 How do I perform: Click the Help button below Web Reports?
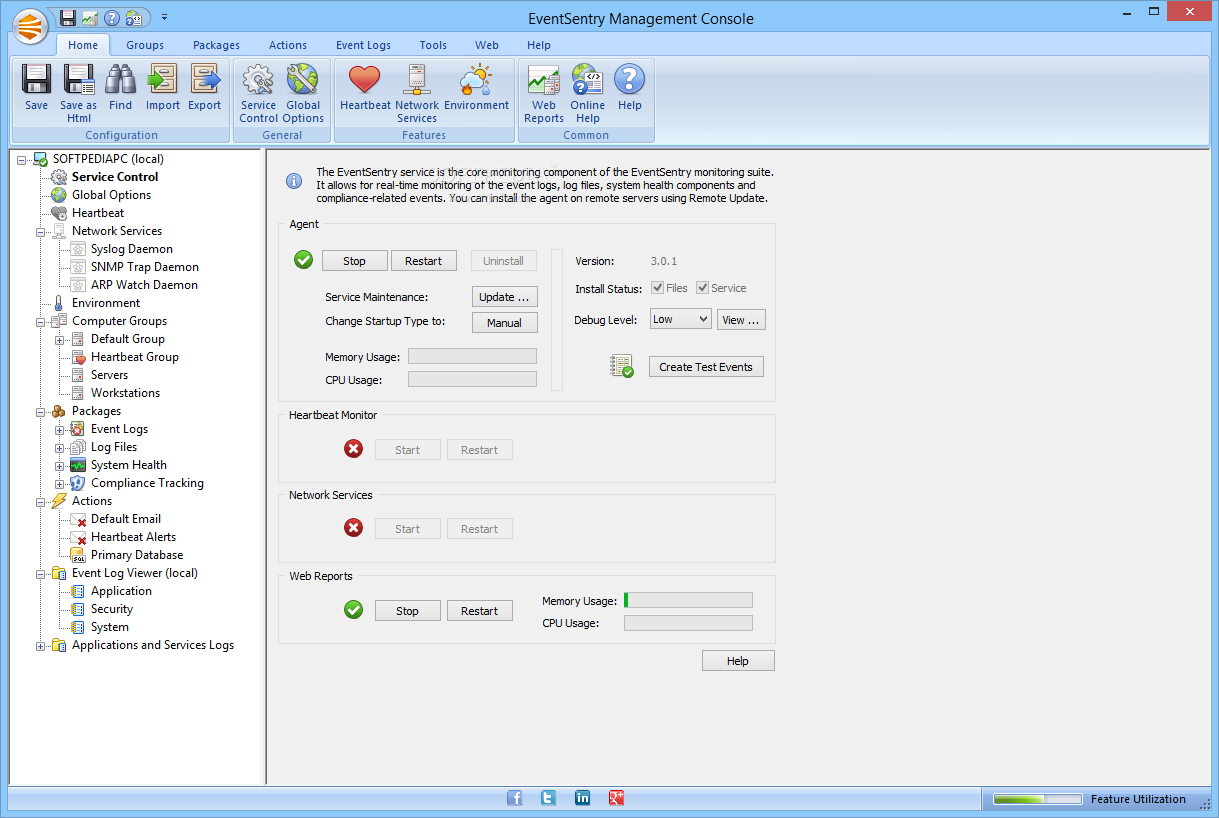(738, 661)
